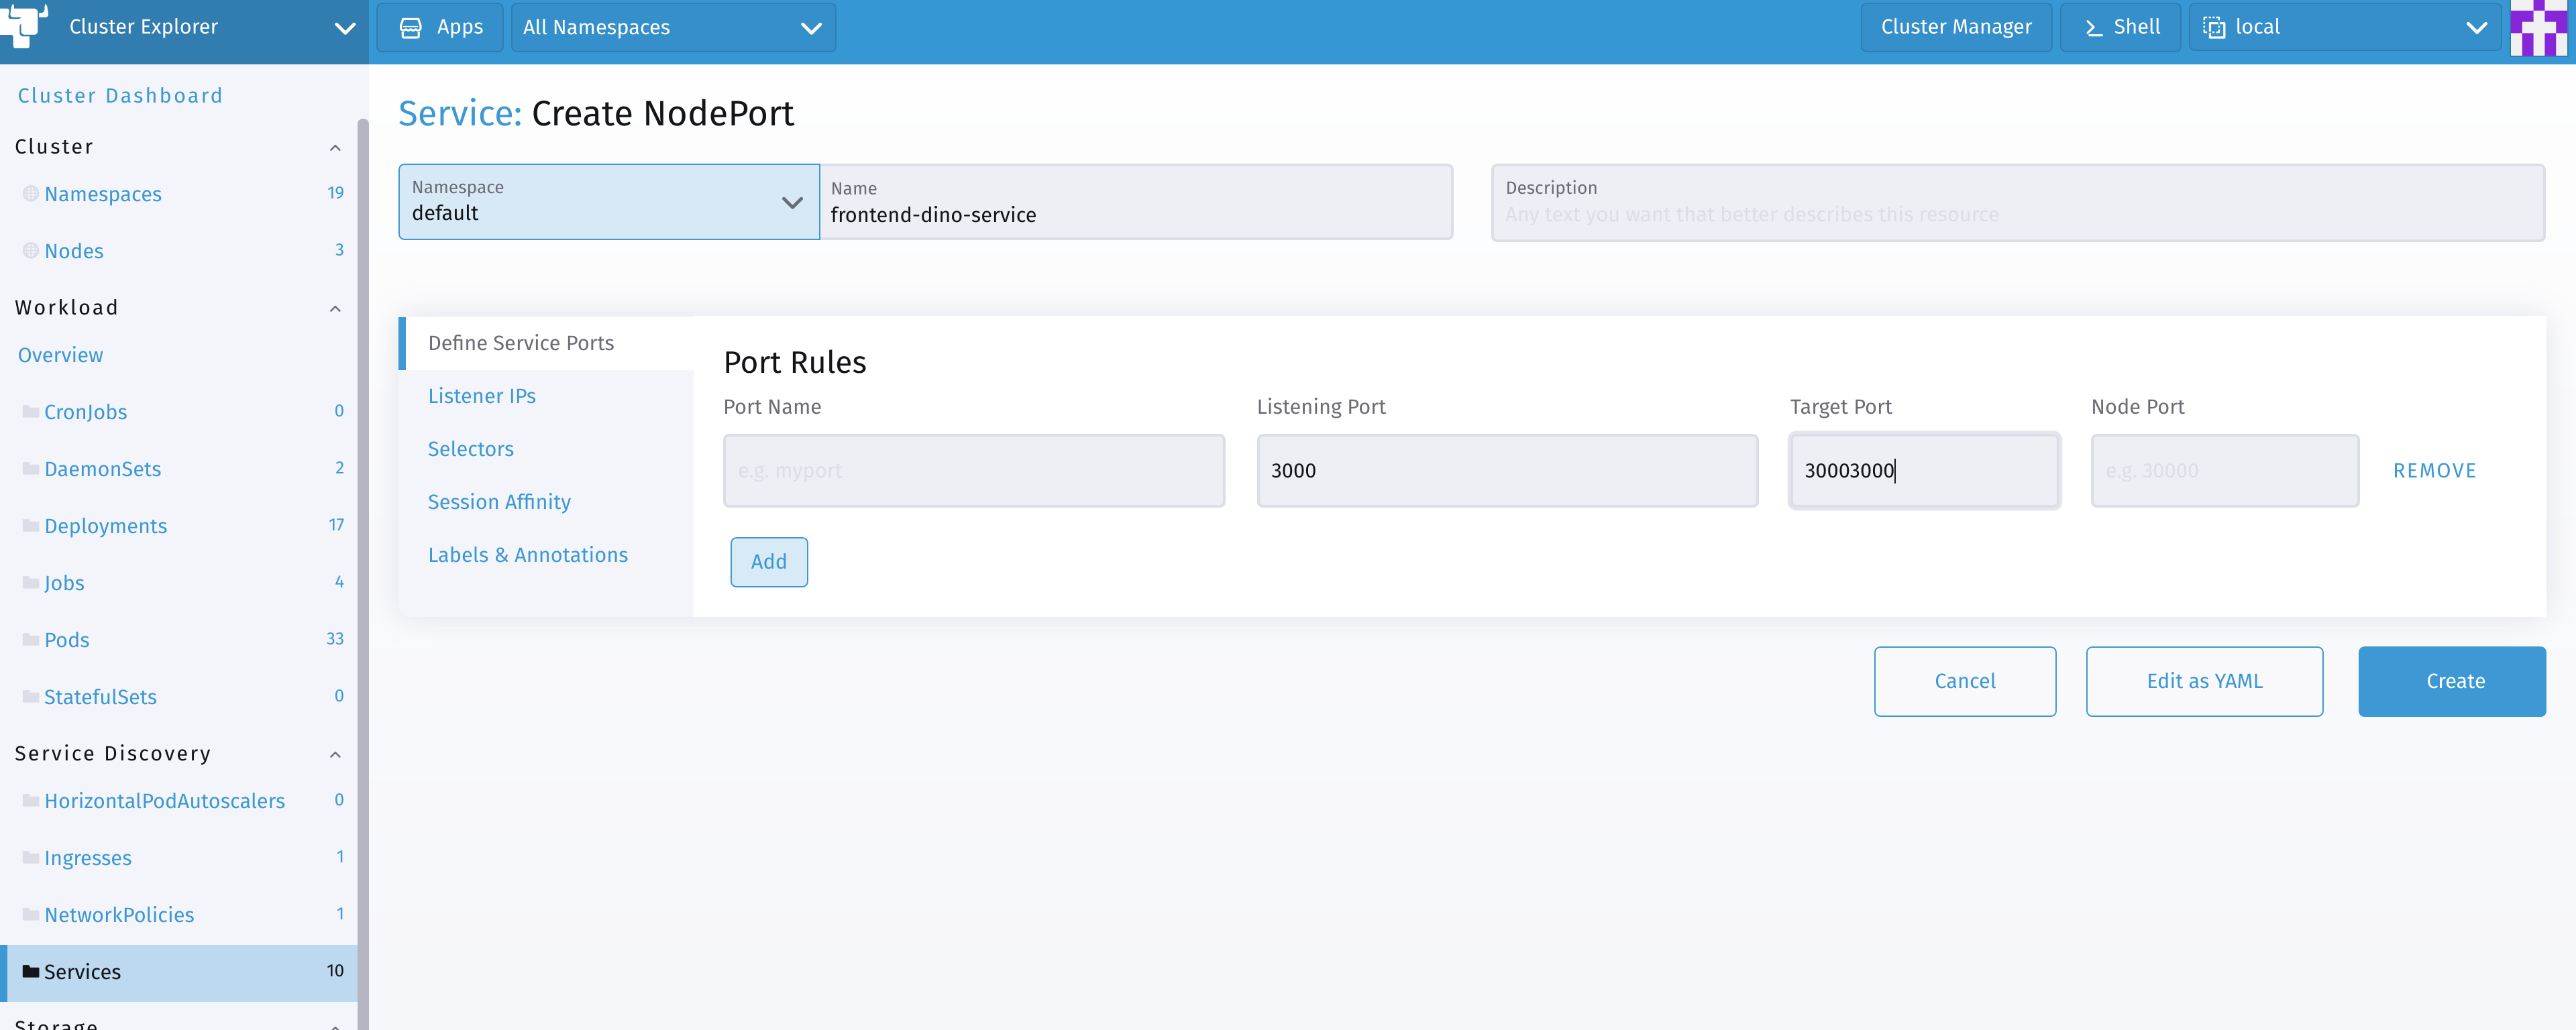The width and height of the screenshot is (2576, 1030).
Task: Click the Services folder icon
Action: [31, 971]
